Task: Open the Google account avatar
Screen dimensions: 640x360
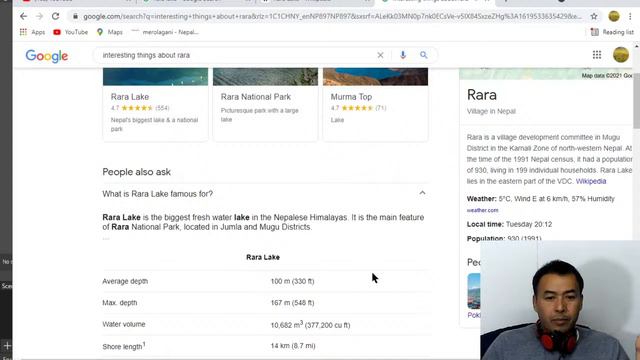Action: [x=621, y=55]
